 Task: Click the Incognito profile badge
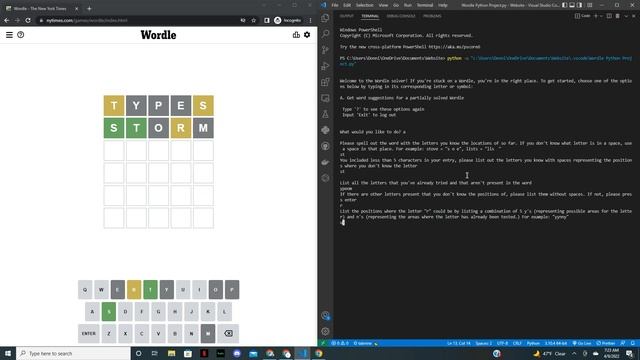point(288,20)
